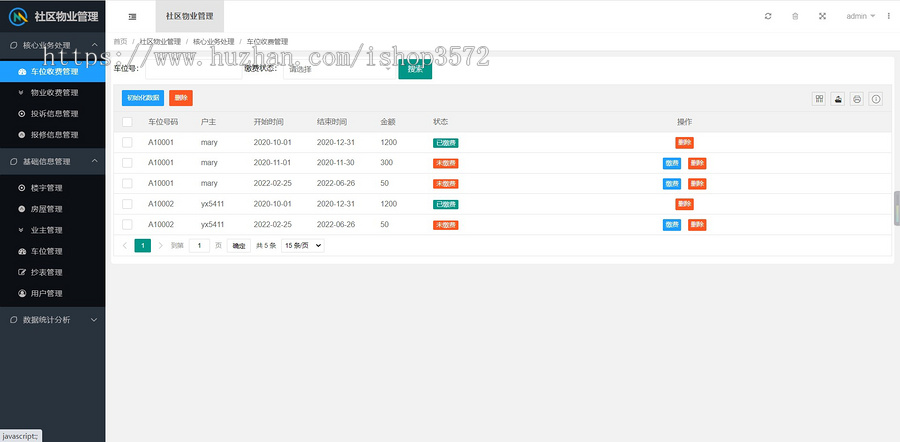Click the 初始化数据 button
Viewport: 900px width, 442px height.
143,98
